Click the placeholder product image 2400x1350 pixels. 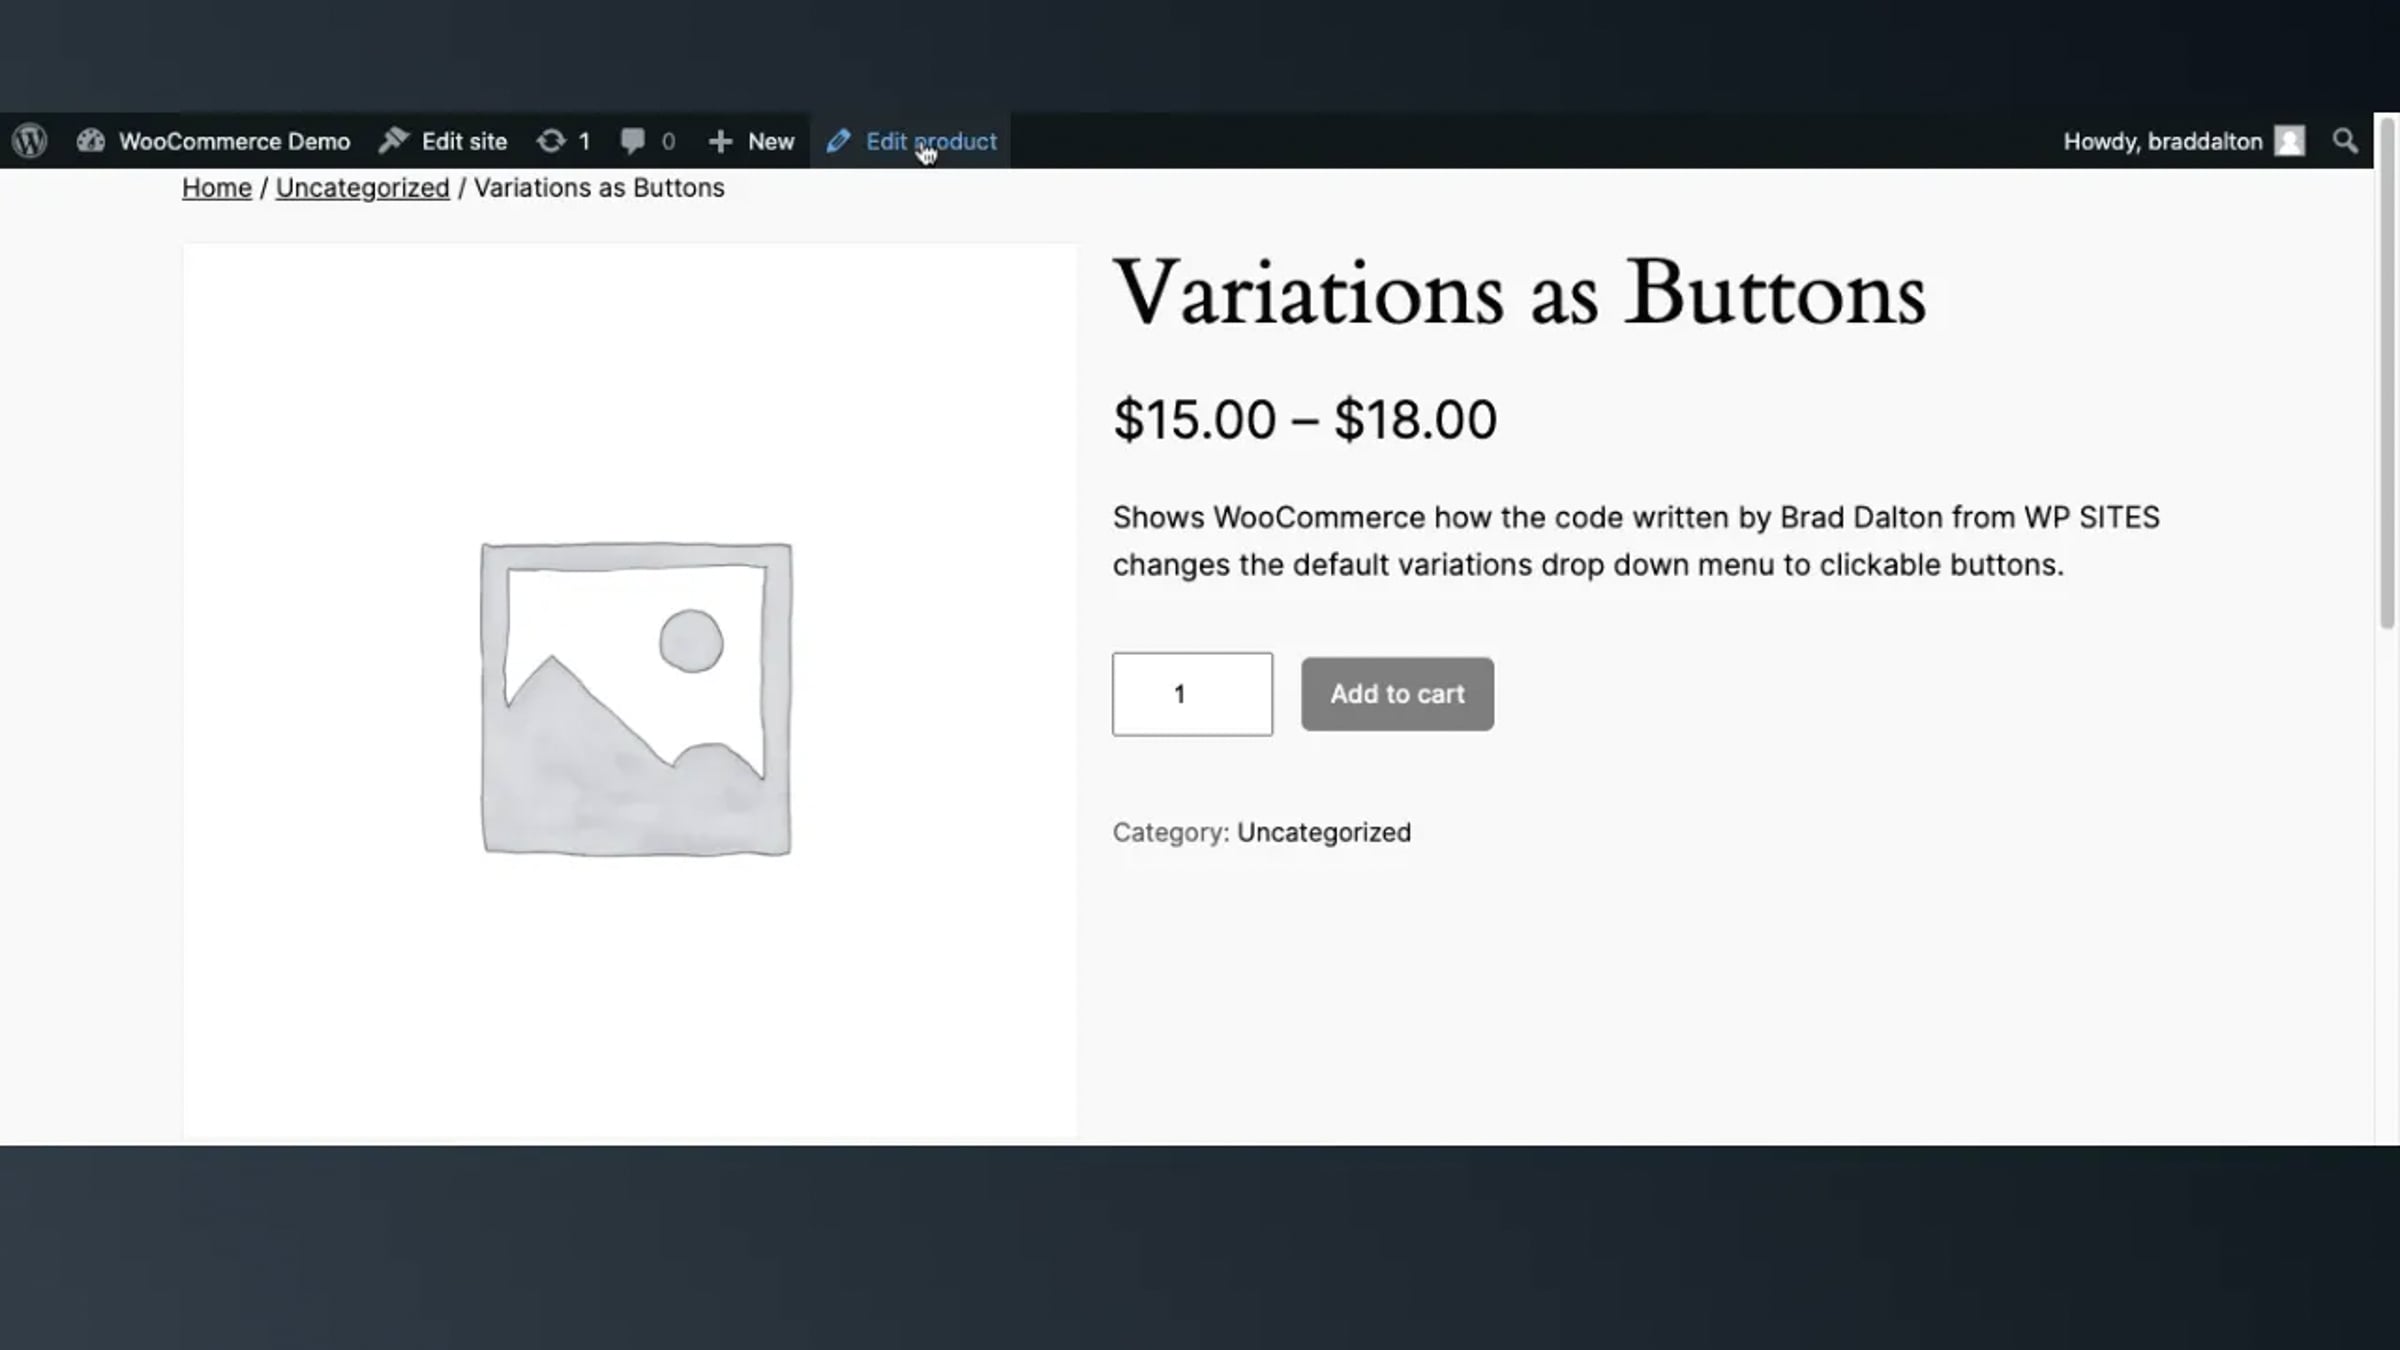(x=636, y=698)
